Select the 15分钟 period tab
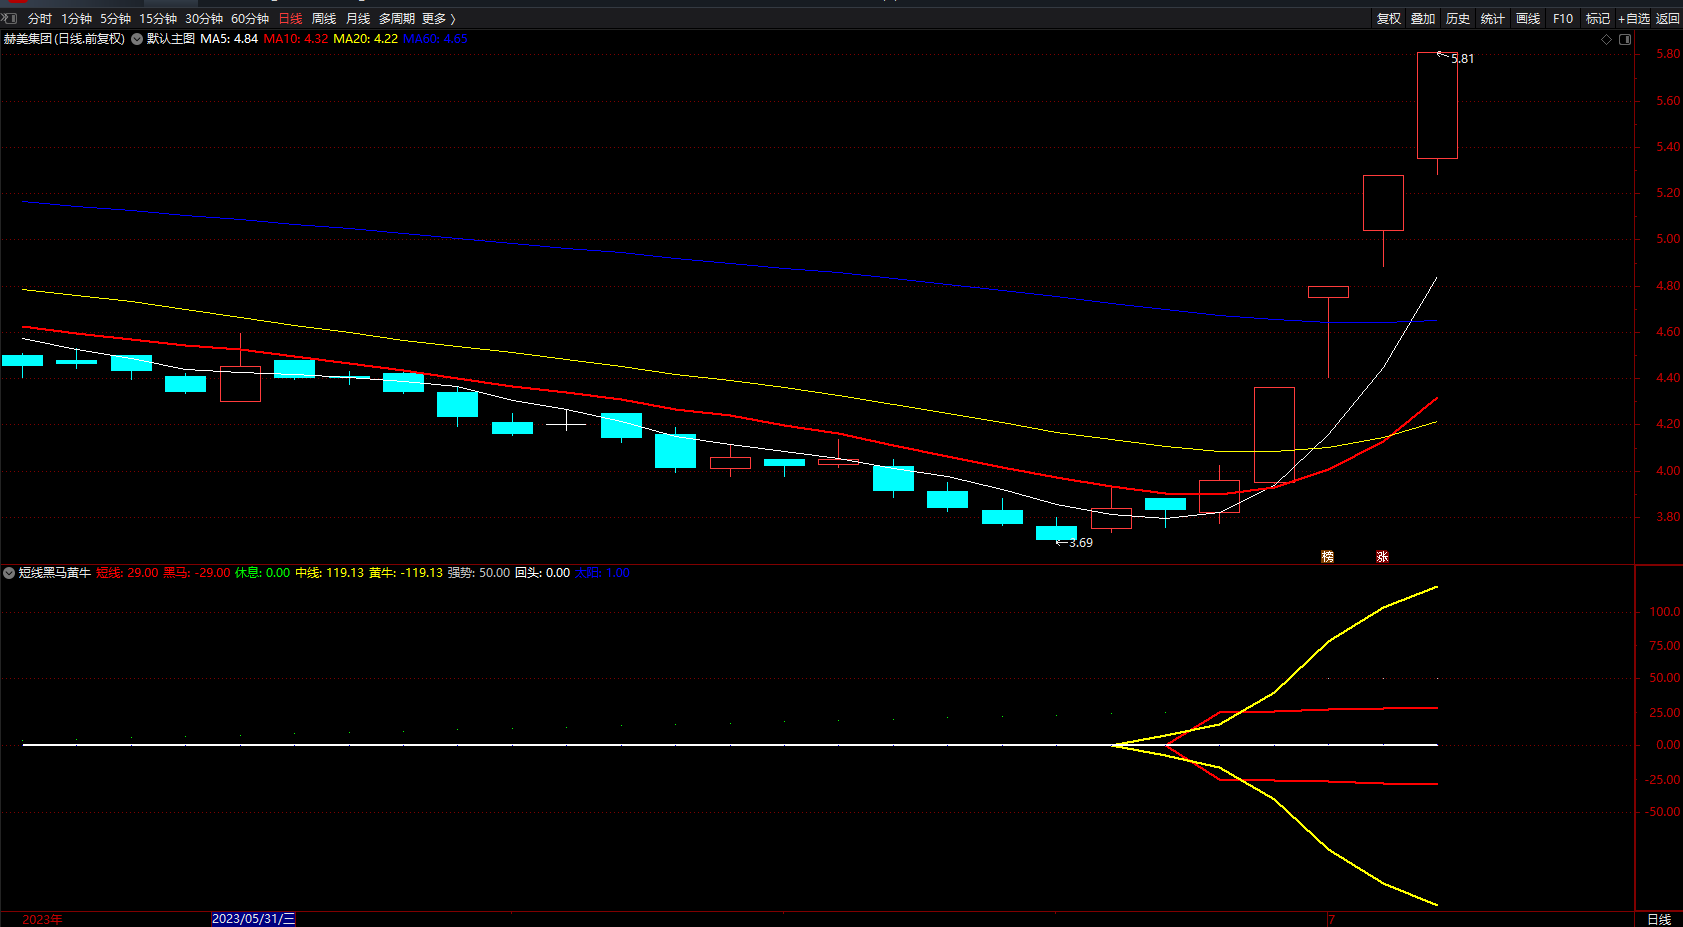1683x927 pixels. coord(158,19)
